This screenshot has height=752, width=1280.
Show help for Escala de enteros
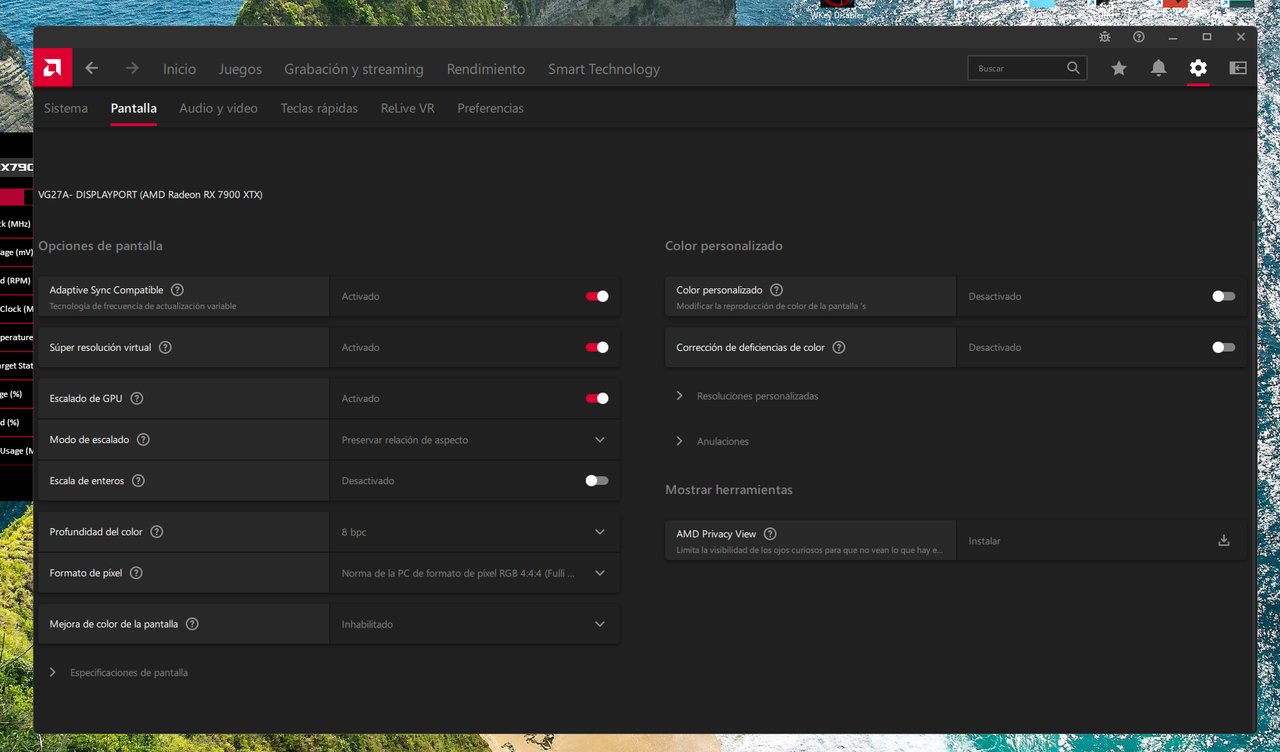coord(138,480)
